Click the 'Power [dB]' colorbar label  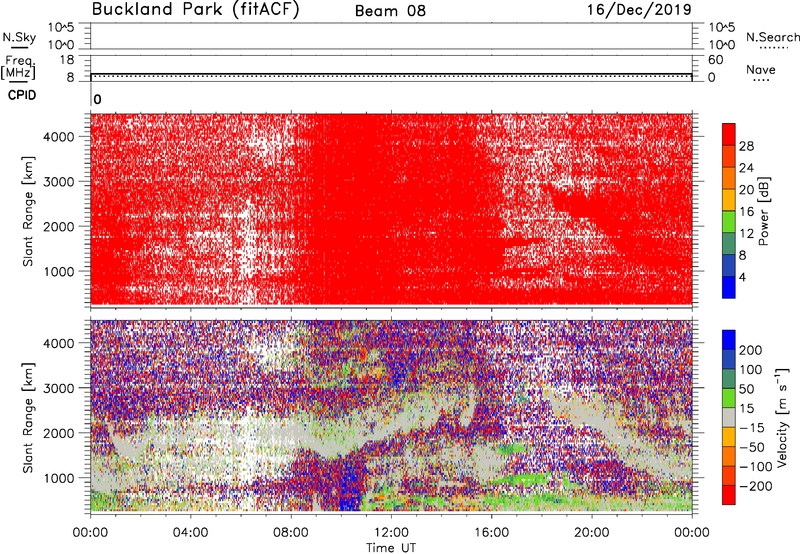(764, 211)
